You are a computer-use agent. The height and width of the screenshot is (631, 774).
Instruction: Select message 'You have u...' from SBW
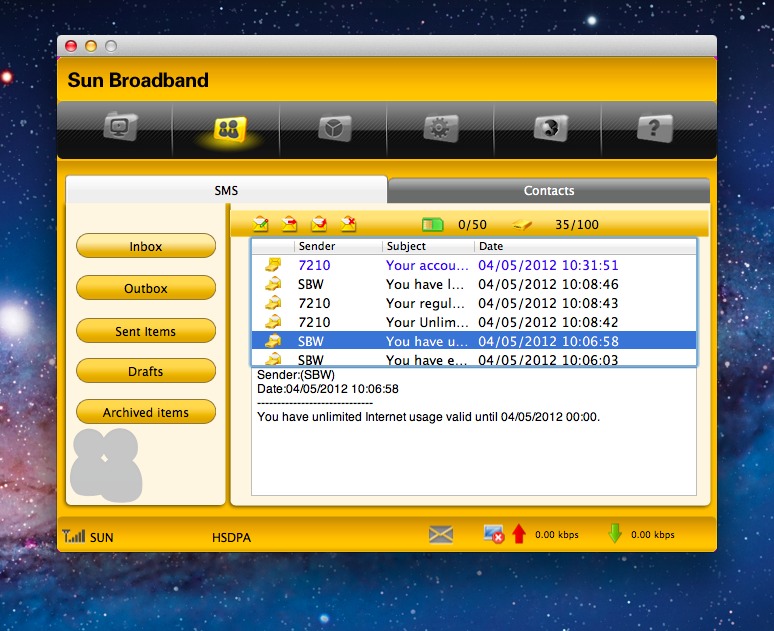474,341
